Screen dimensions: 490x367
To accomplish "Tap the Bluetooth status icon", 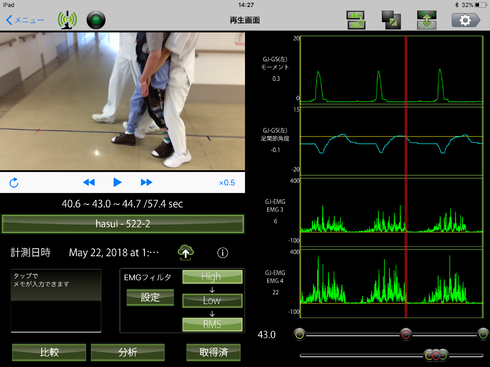I will 457,5.
